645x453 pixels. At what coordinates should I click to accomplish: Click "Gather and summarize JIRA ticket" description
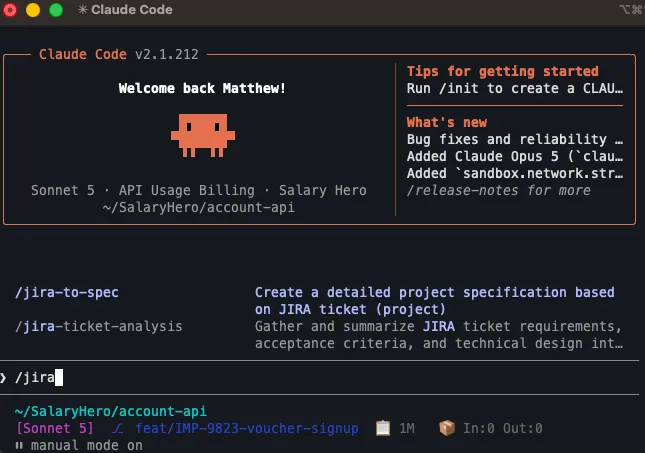click(439, 335)
